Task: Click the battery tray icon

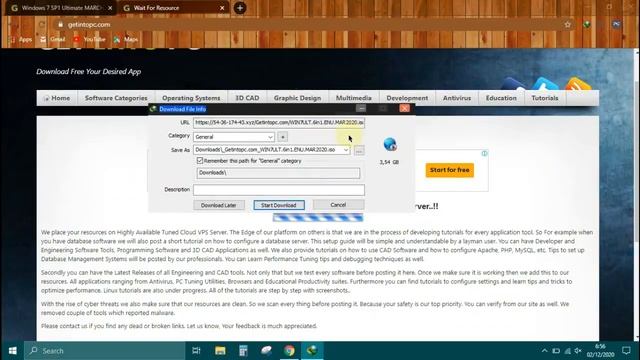Action: point(556,351)
